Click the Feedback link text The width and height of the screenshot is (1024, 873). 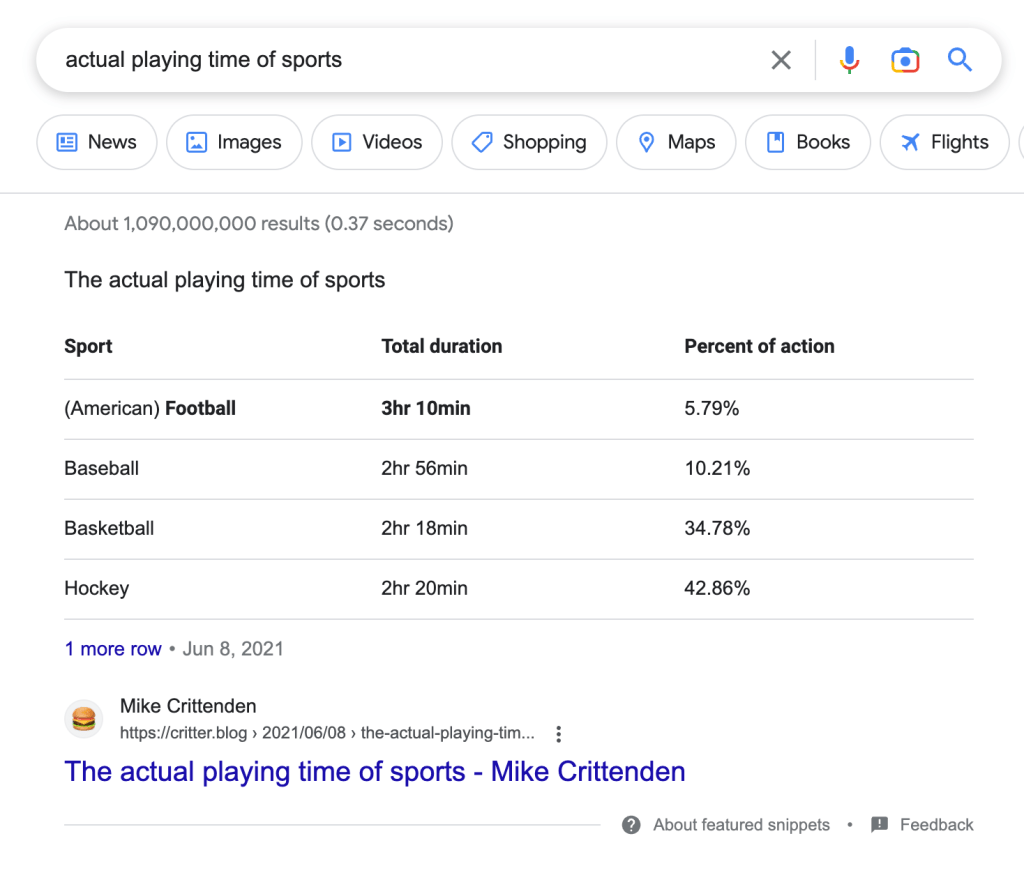936,825
